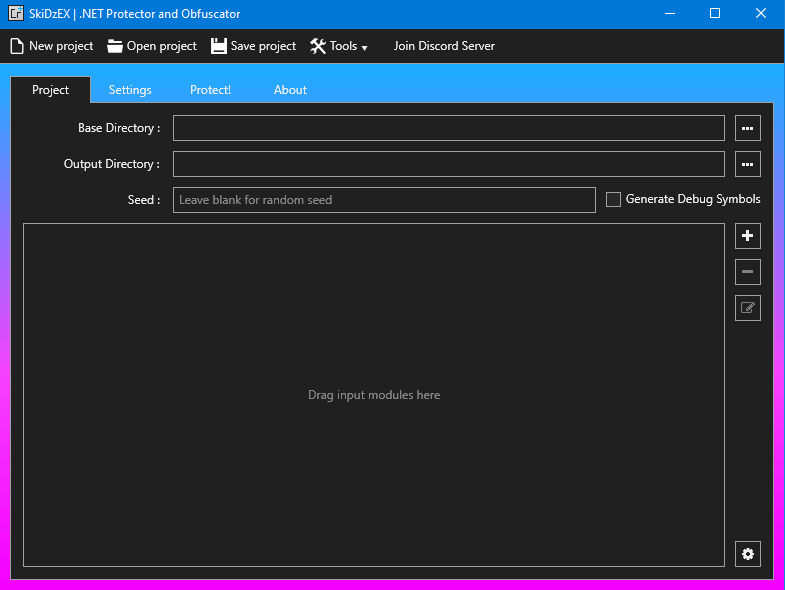Remove selected module with the minus button
Image resolution: width=785 pixels, height=590 pixels.
click(x=747, y=272)
